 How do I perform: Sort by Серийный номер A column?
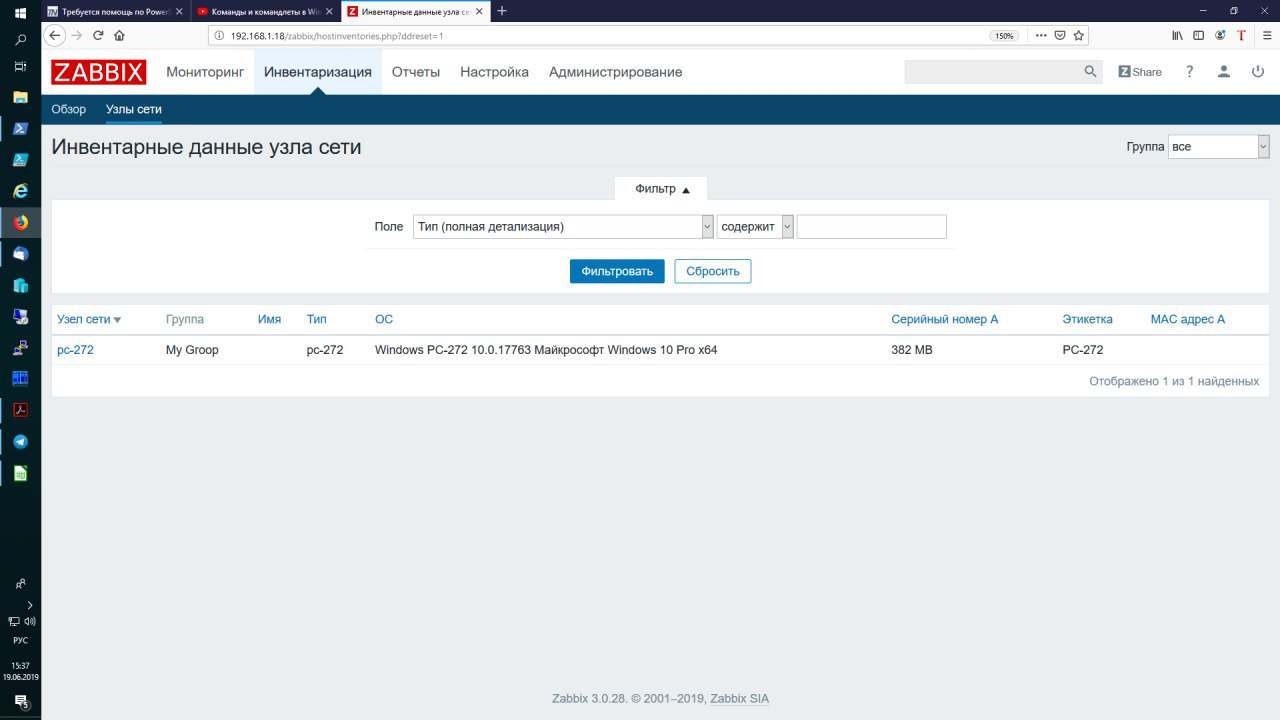(x=945, y=319)
